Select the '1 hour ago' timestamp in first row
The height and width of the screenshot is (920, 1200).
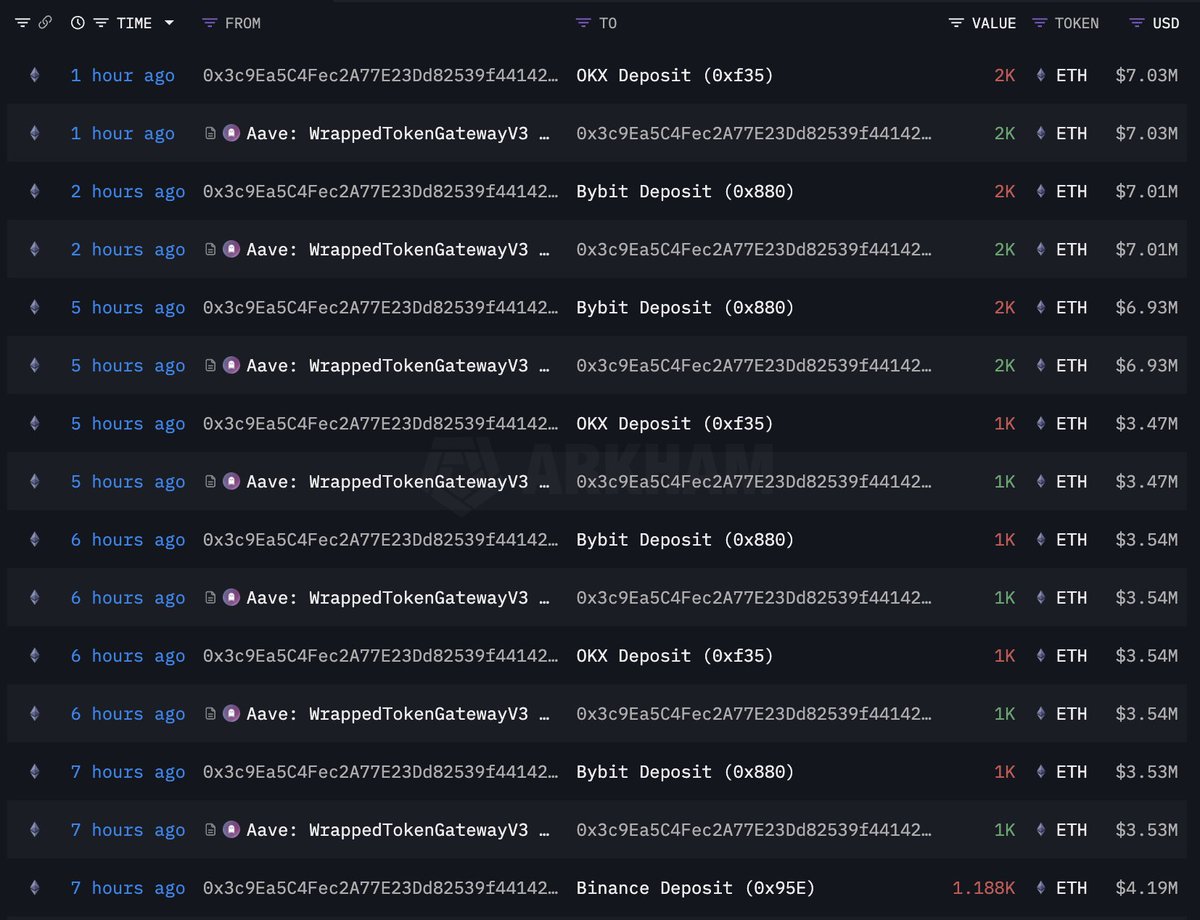[x=122, y=75]
